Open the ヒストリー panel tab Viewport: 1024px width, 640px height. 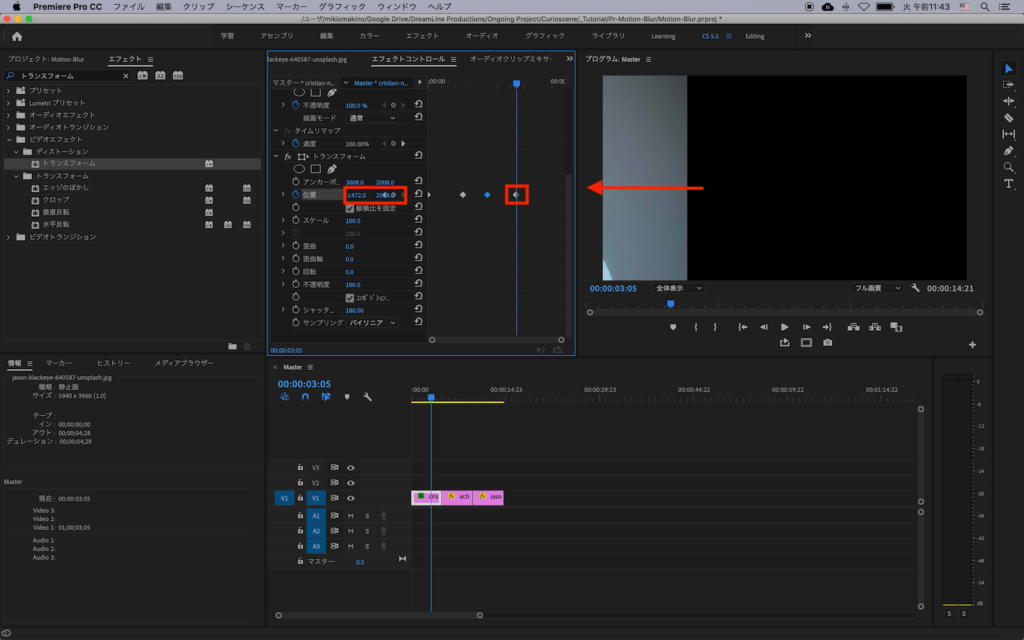[113, 363]
